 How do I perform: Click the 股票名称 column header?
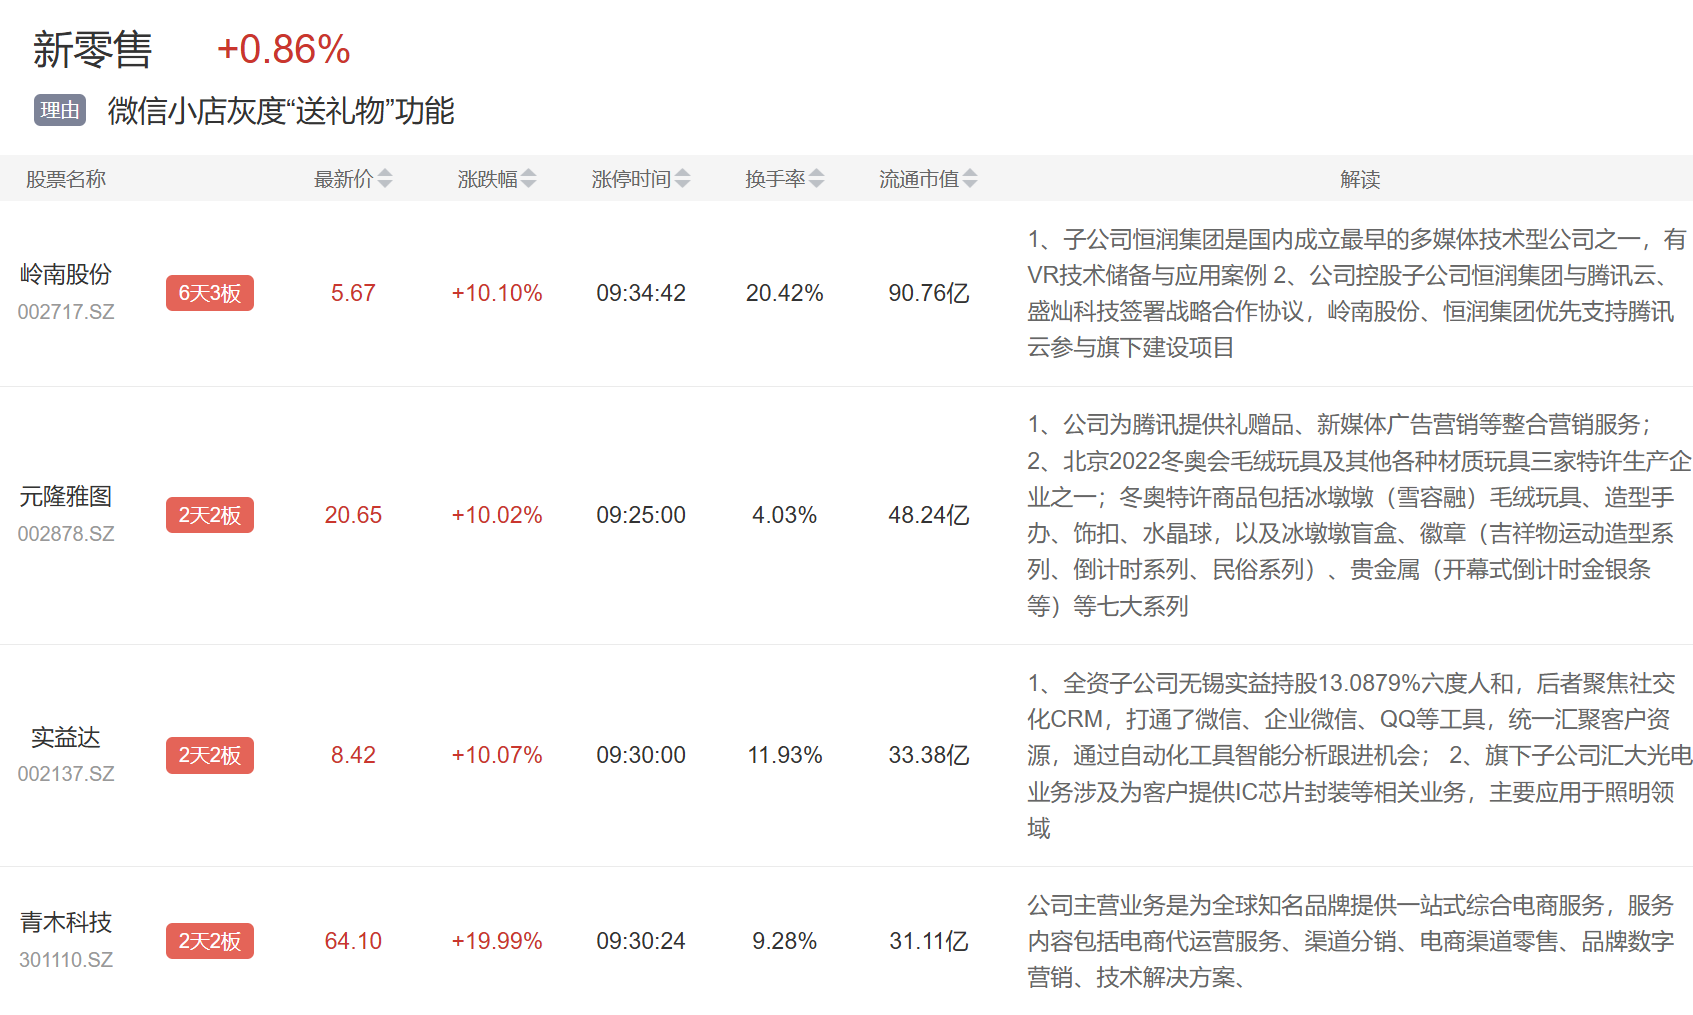point(66,179)
